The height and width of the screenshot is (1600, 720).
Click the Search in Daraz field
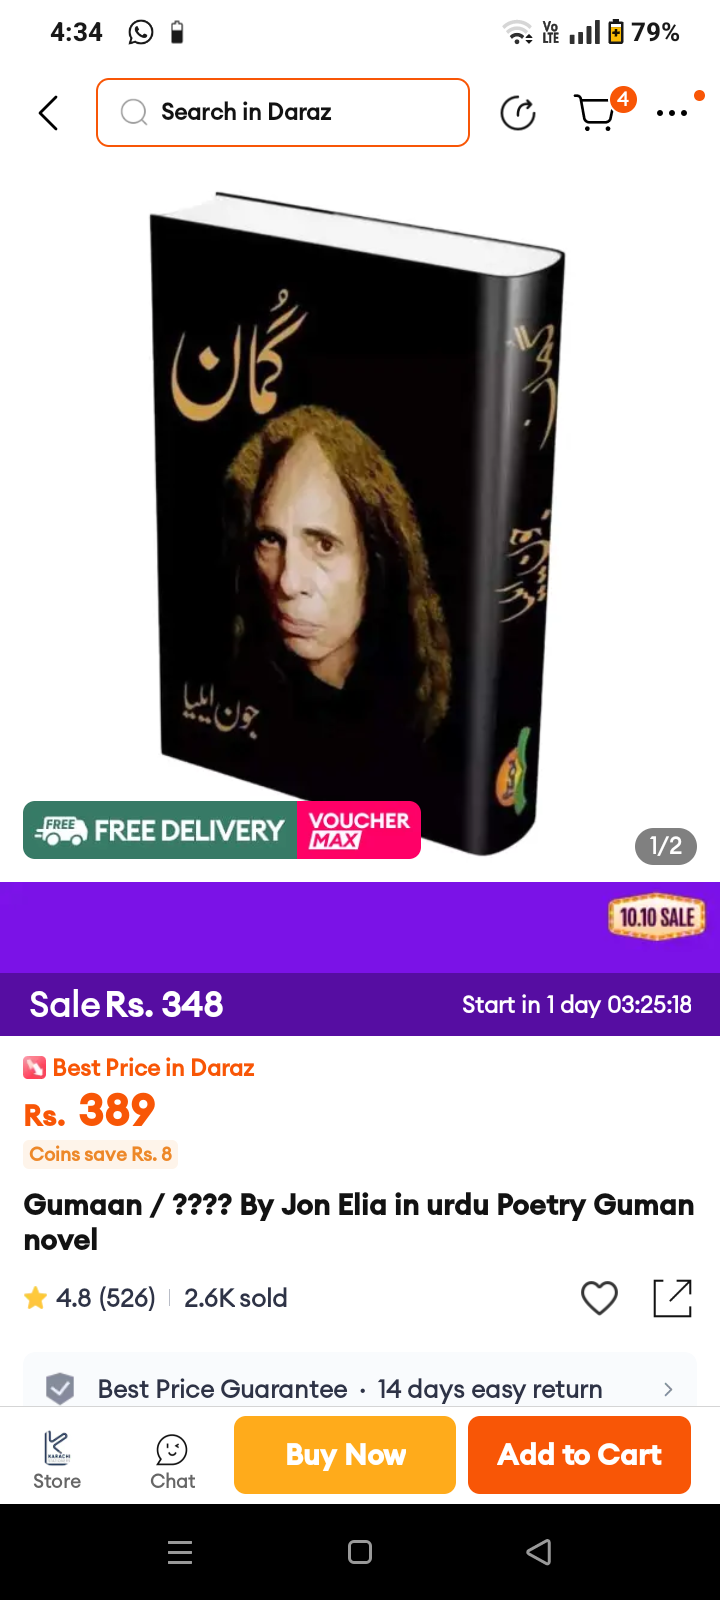click(283, 112)
